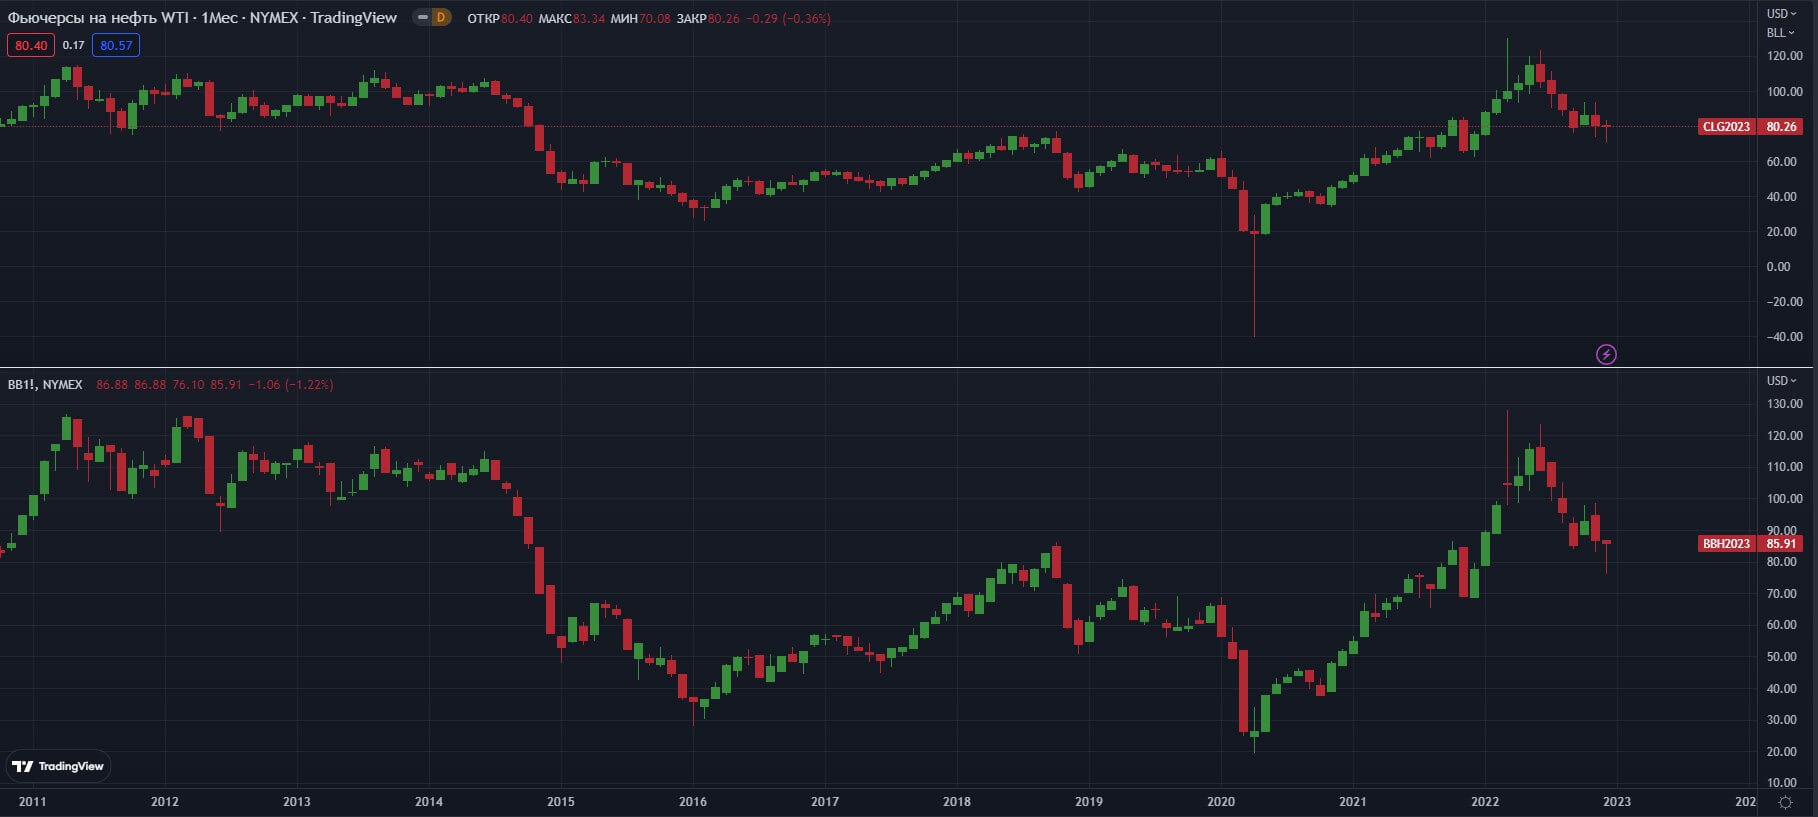This screenshot has width=1818, height=817.
Task: Click the 2018 label on time axis
Action: [x=957, y=802]
